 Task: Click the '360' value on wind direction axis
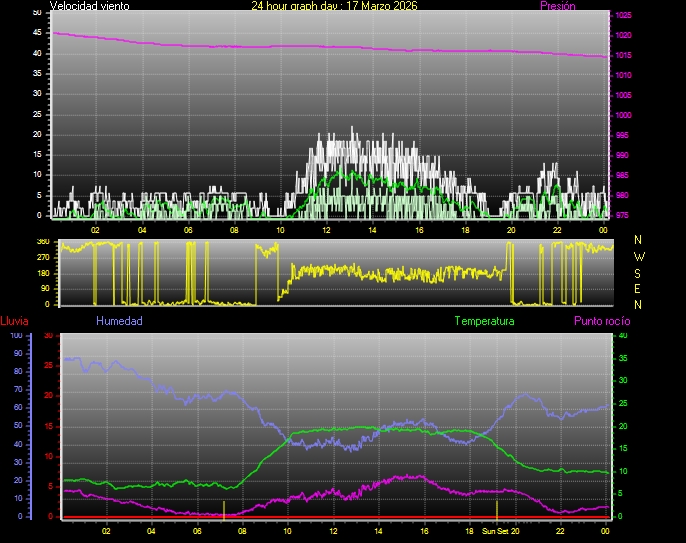pos(42,242)
